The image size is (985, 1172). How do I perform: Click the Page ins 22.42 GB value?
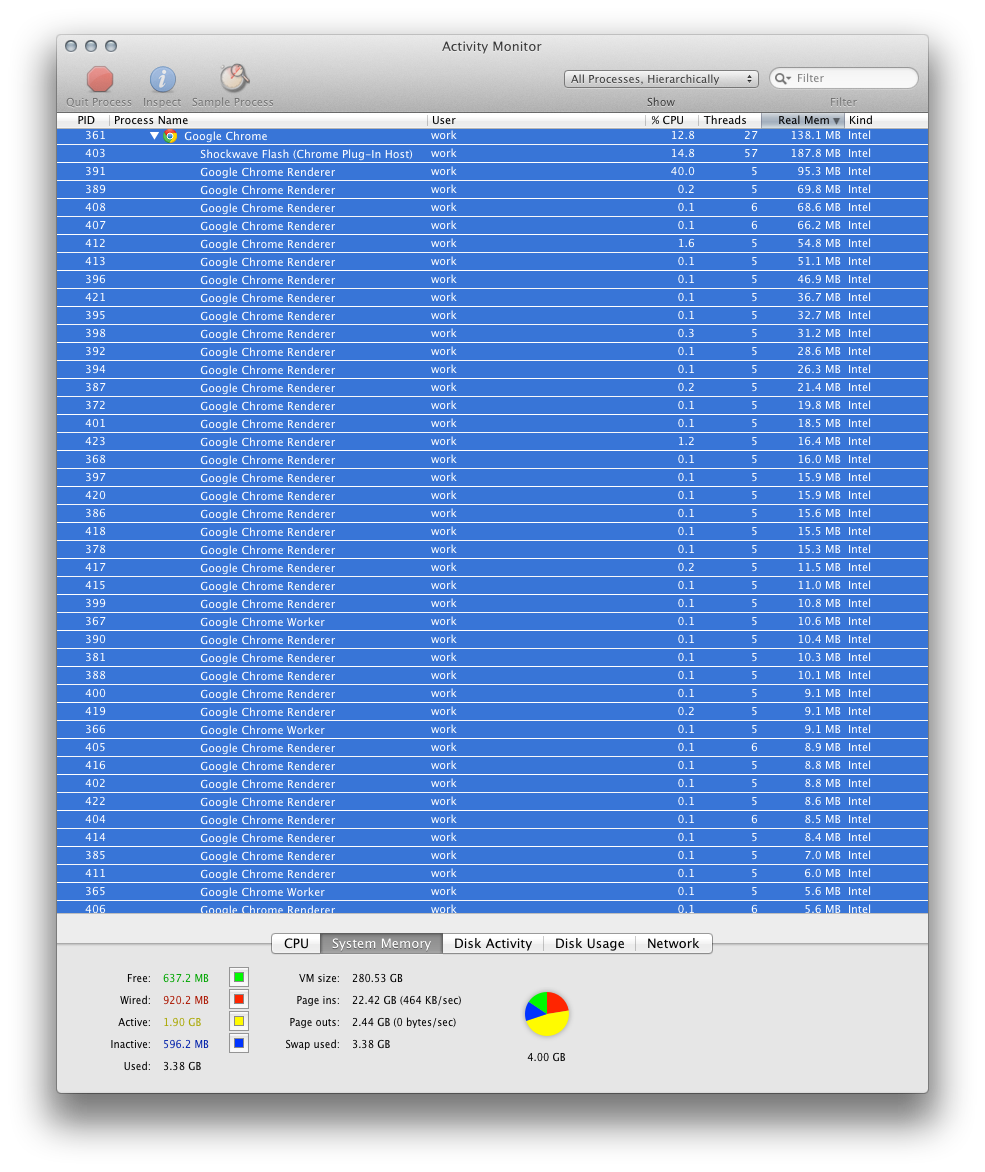tap(407, 1000)
